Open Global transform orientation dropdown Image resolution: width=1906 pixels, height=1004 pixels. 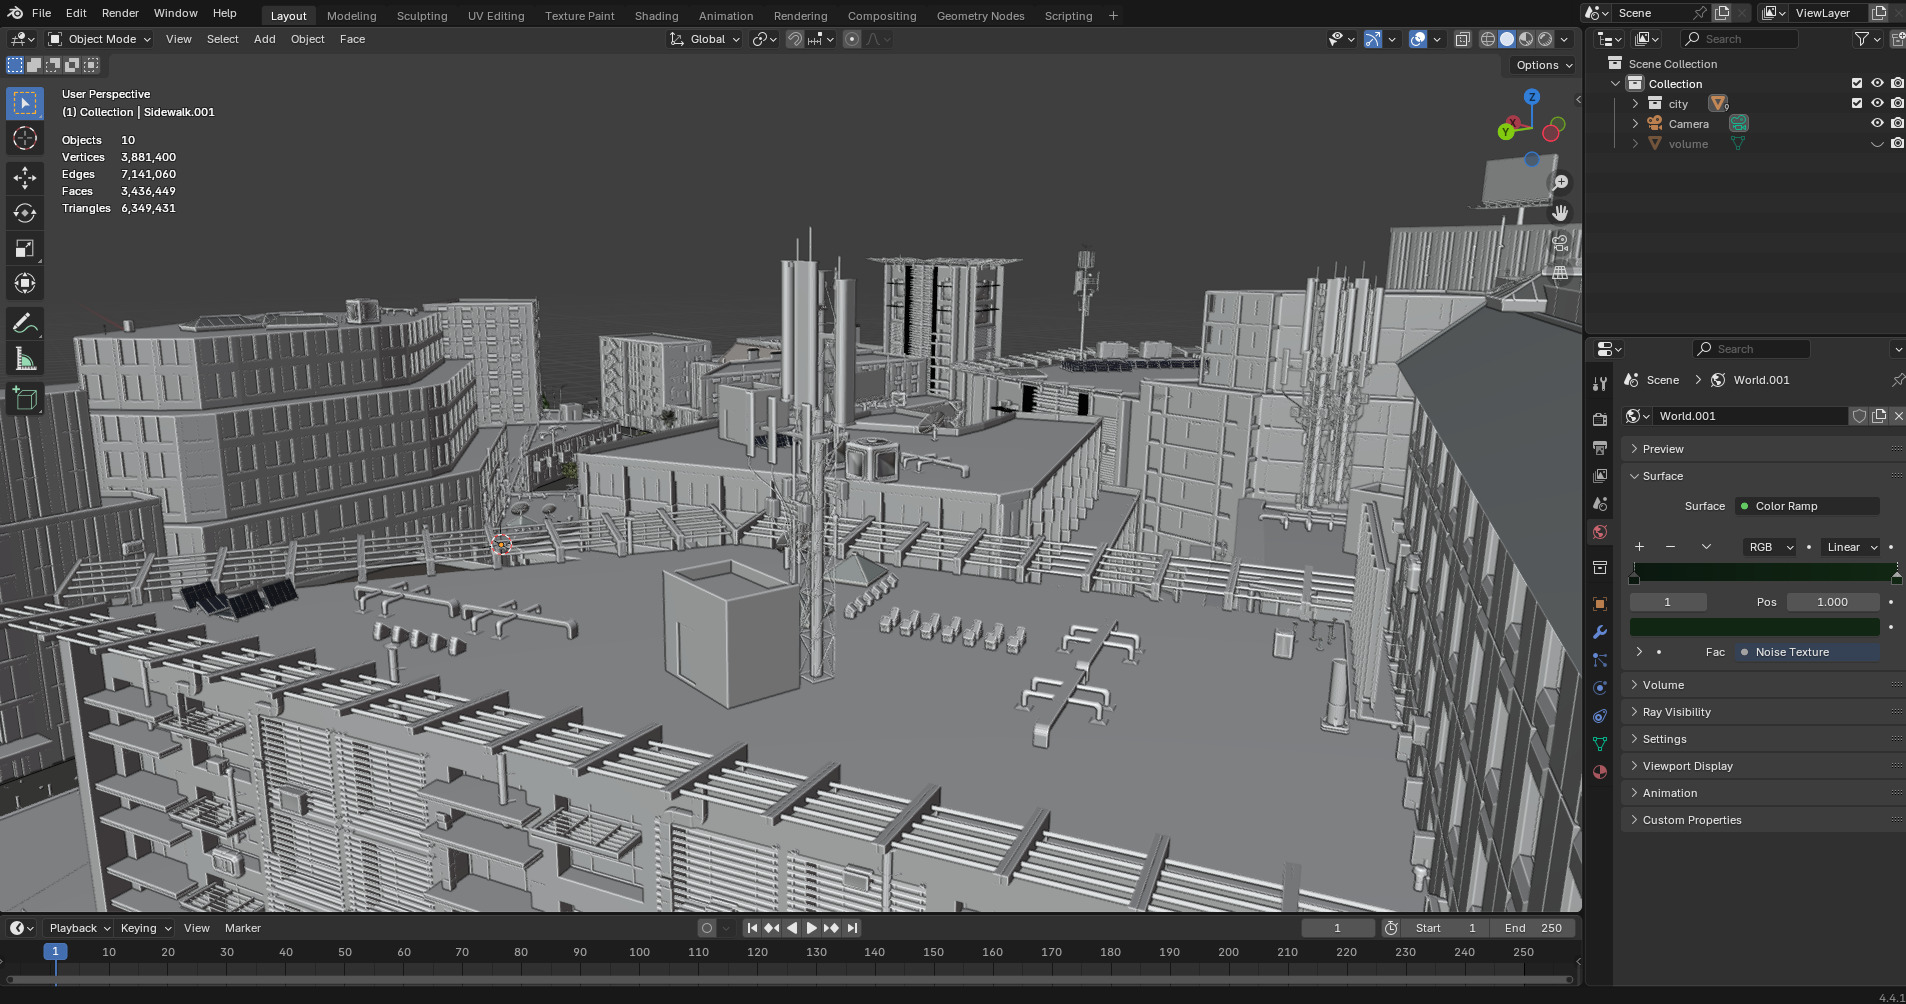pos(705,39)
